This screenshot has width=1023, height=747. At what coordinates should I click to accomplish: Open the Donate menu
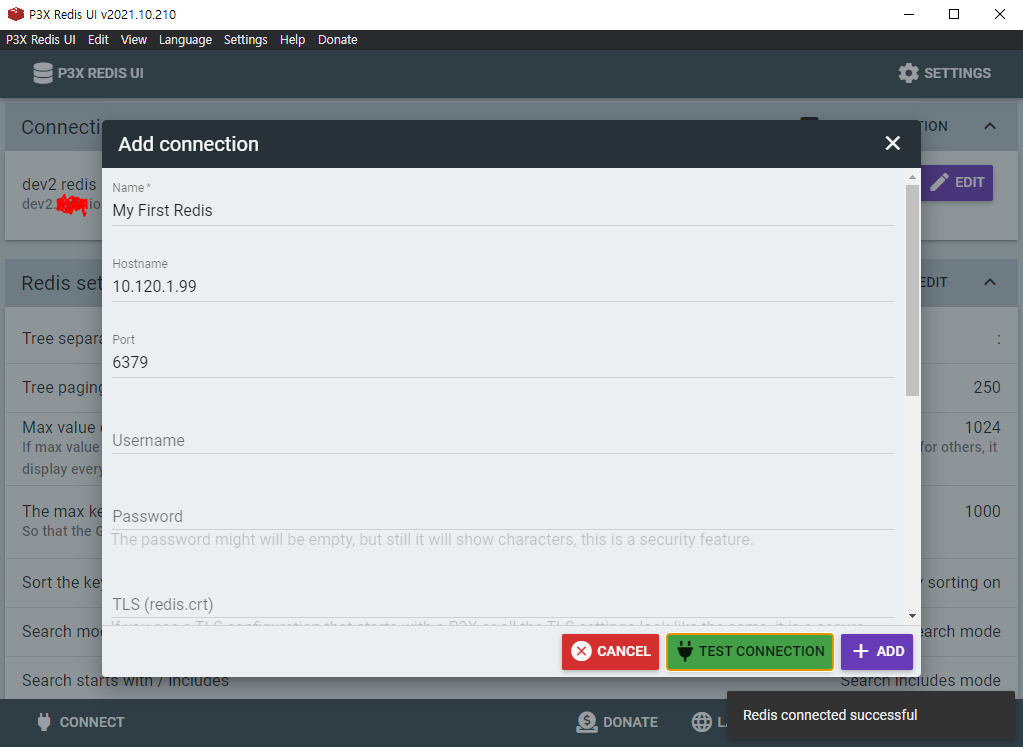coord(337,40)
